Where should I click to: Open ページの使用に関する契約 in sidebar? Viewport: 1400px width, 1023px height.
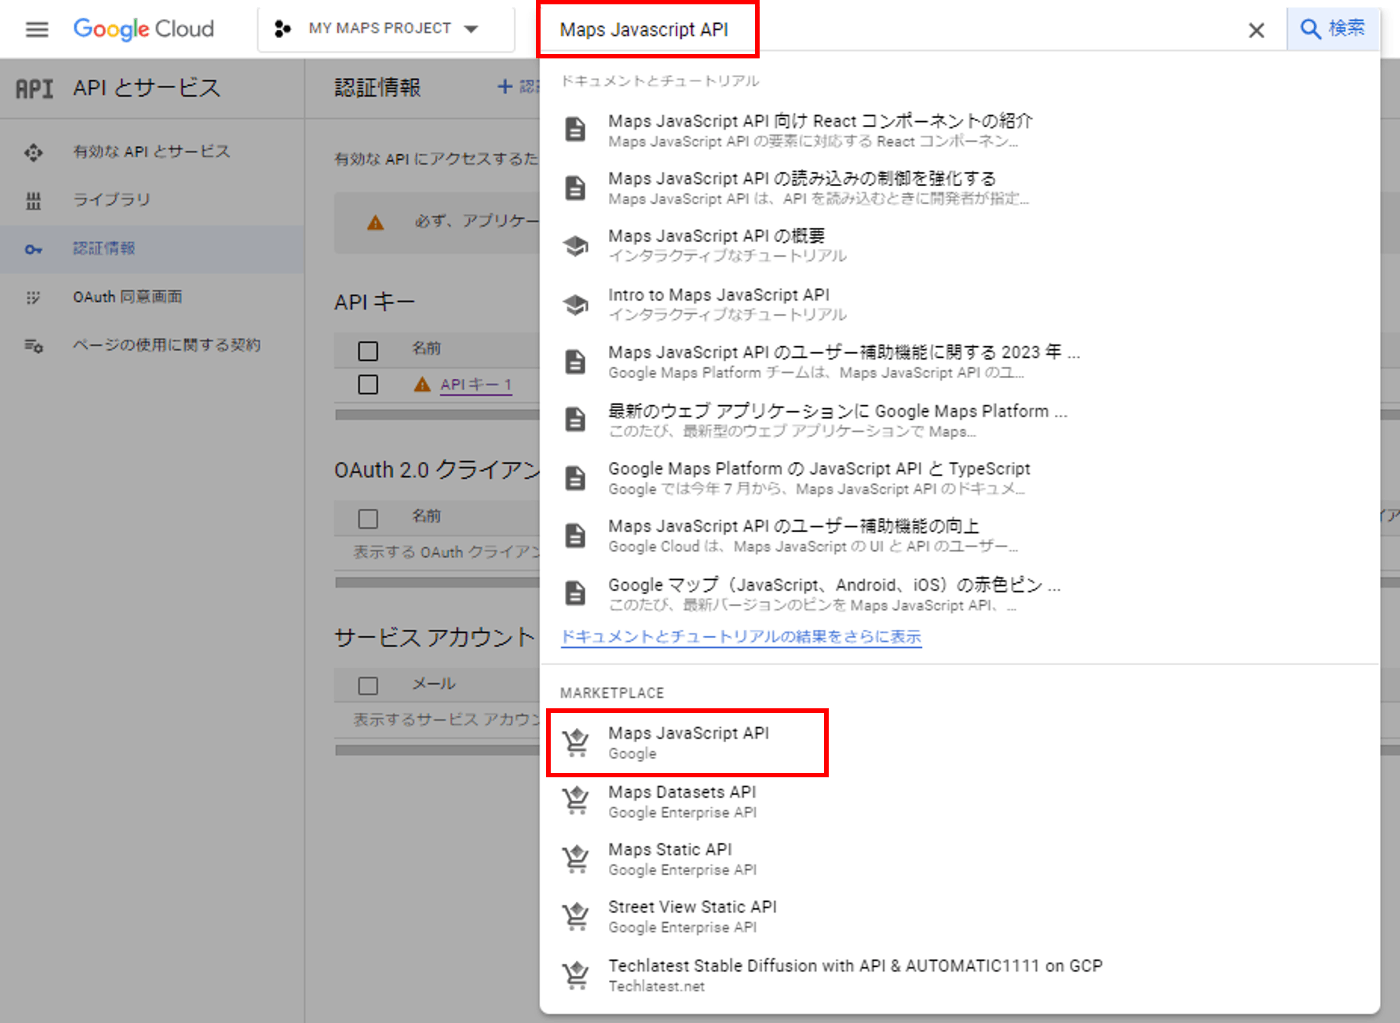point(152,345)
